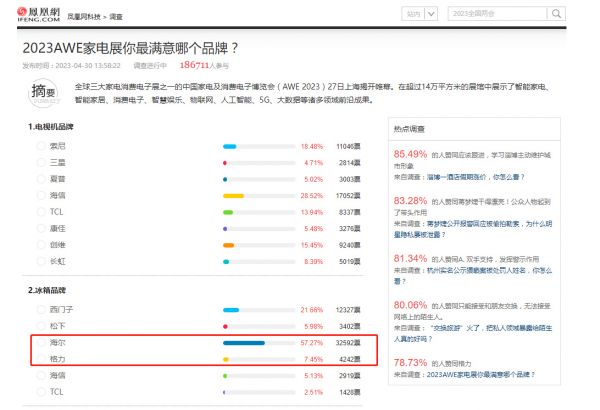The image size is (600, 410).
Task: Open the 站内 search scope dropdown
Action: tap(418, 15)
